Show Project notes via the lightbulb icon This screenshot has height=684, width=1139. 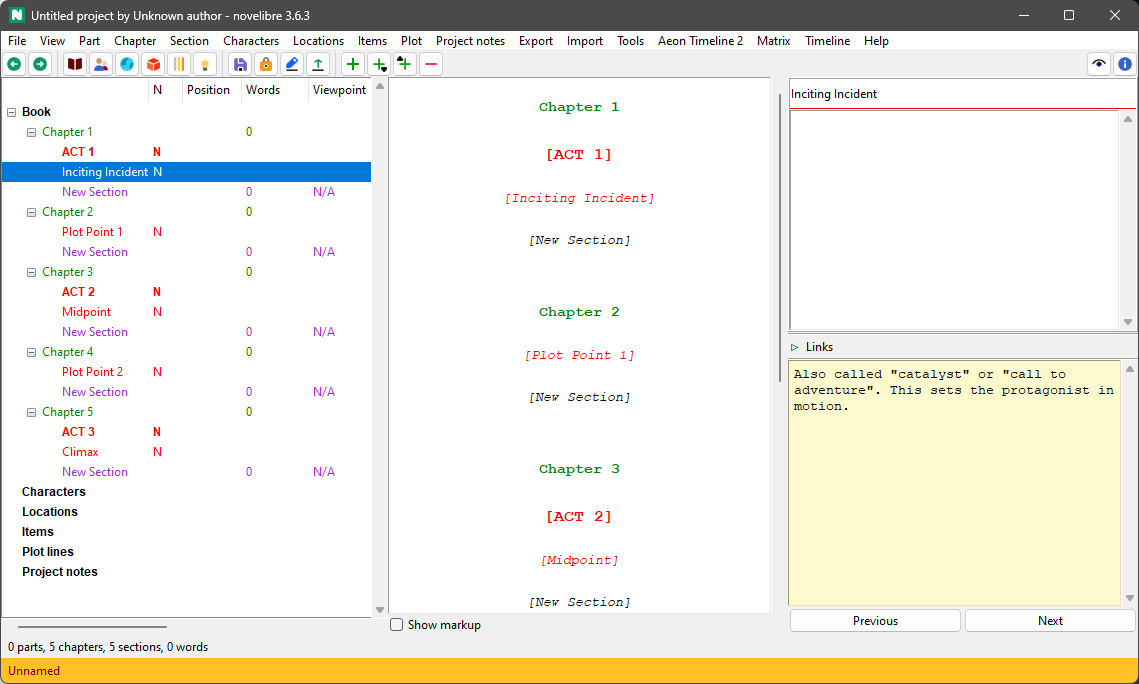point(204,63)
